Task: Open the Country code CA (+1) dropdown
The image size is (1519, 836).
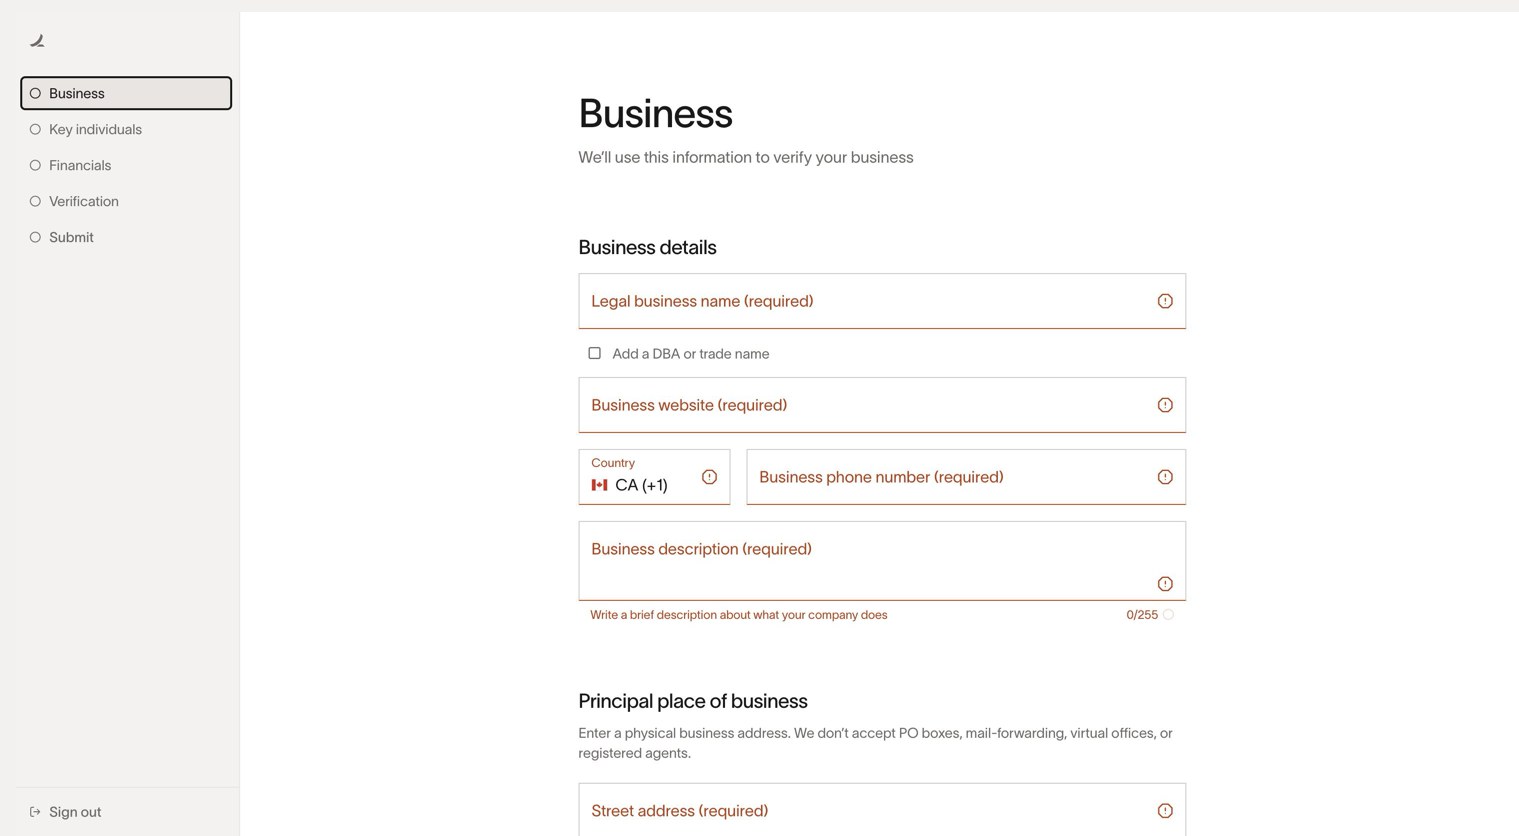Action: (x=654, y=477)
